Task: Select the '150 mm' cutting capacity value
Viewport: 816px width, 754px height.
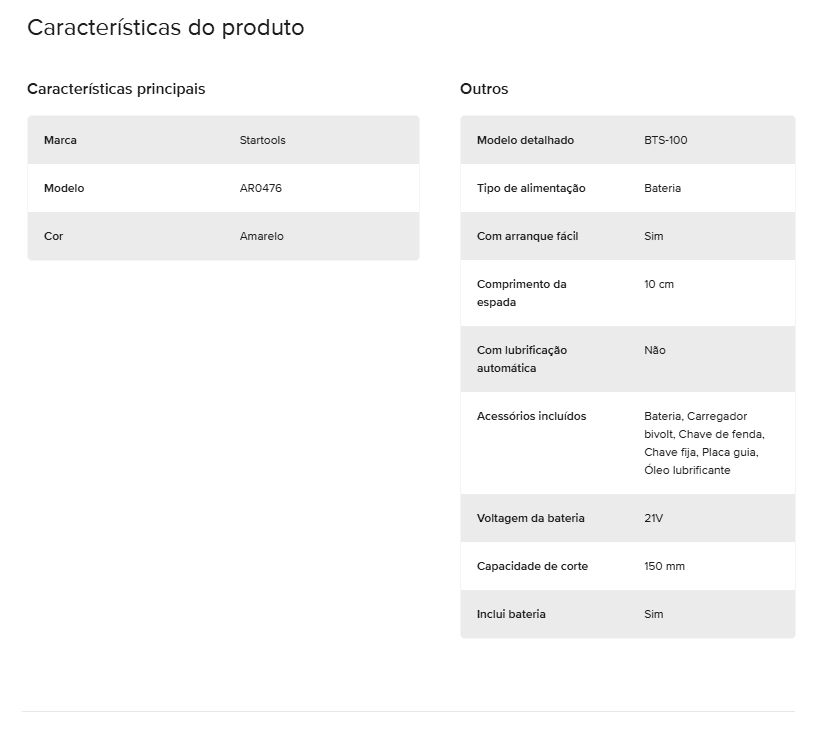Action: [x=665, y=566]
